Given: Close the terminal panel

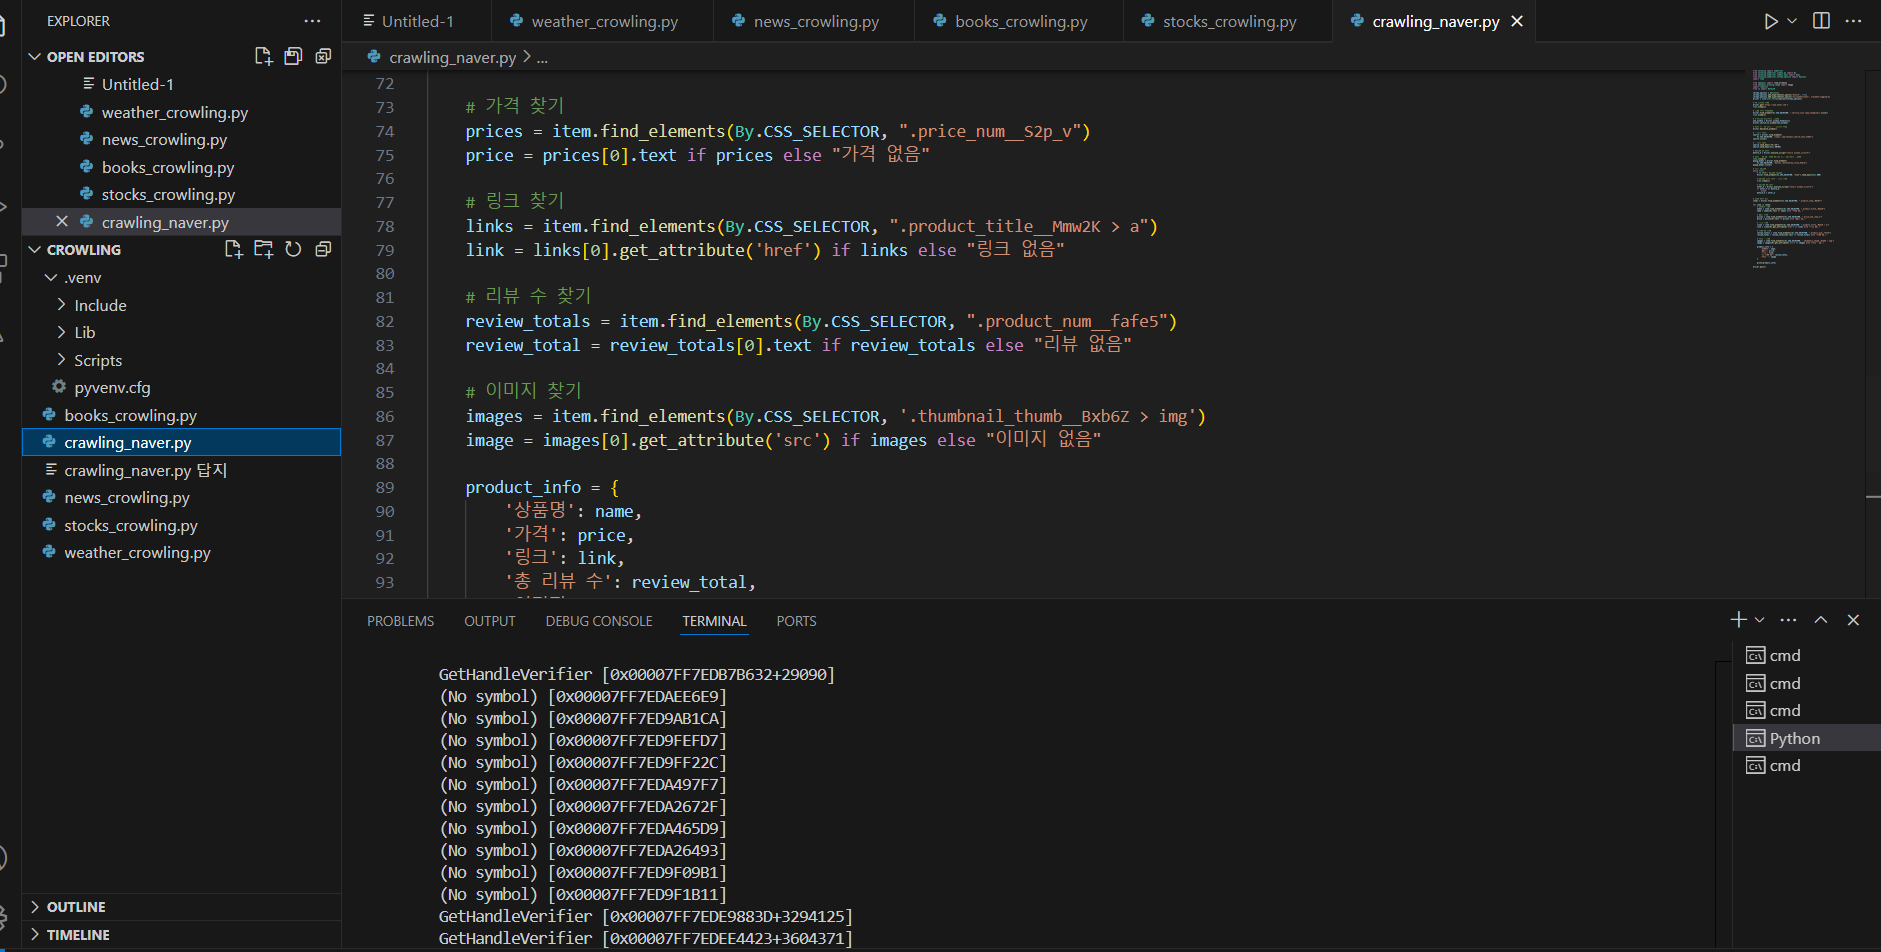Looking at the screenshot, I should 1853,620.
